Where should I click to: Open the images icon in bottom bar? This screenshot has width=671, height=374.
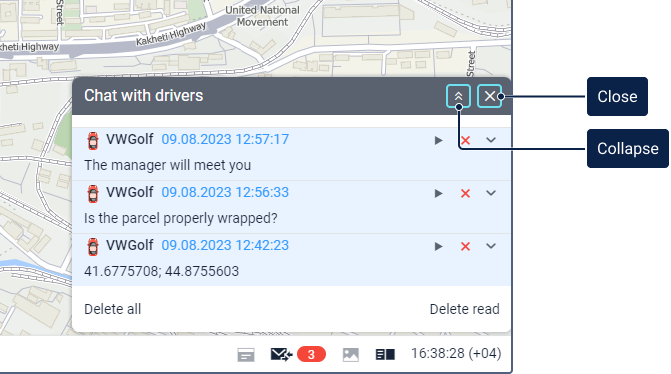click(350, 355)
